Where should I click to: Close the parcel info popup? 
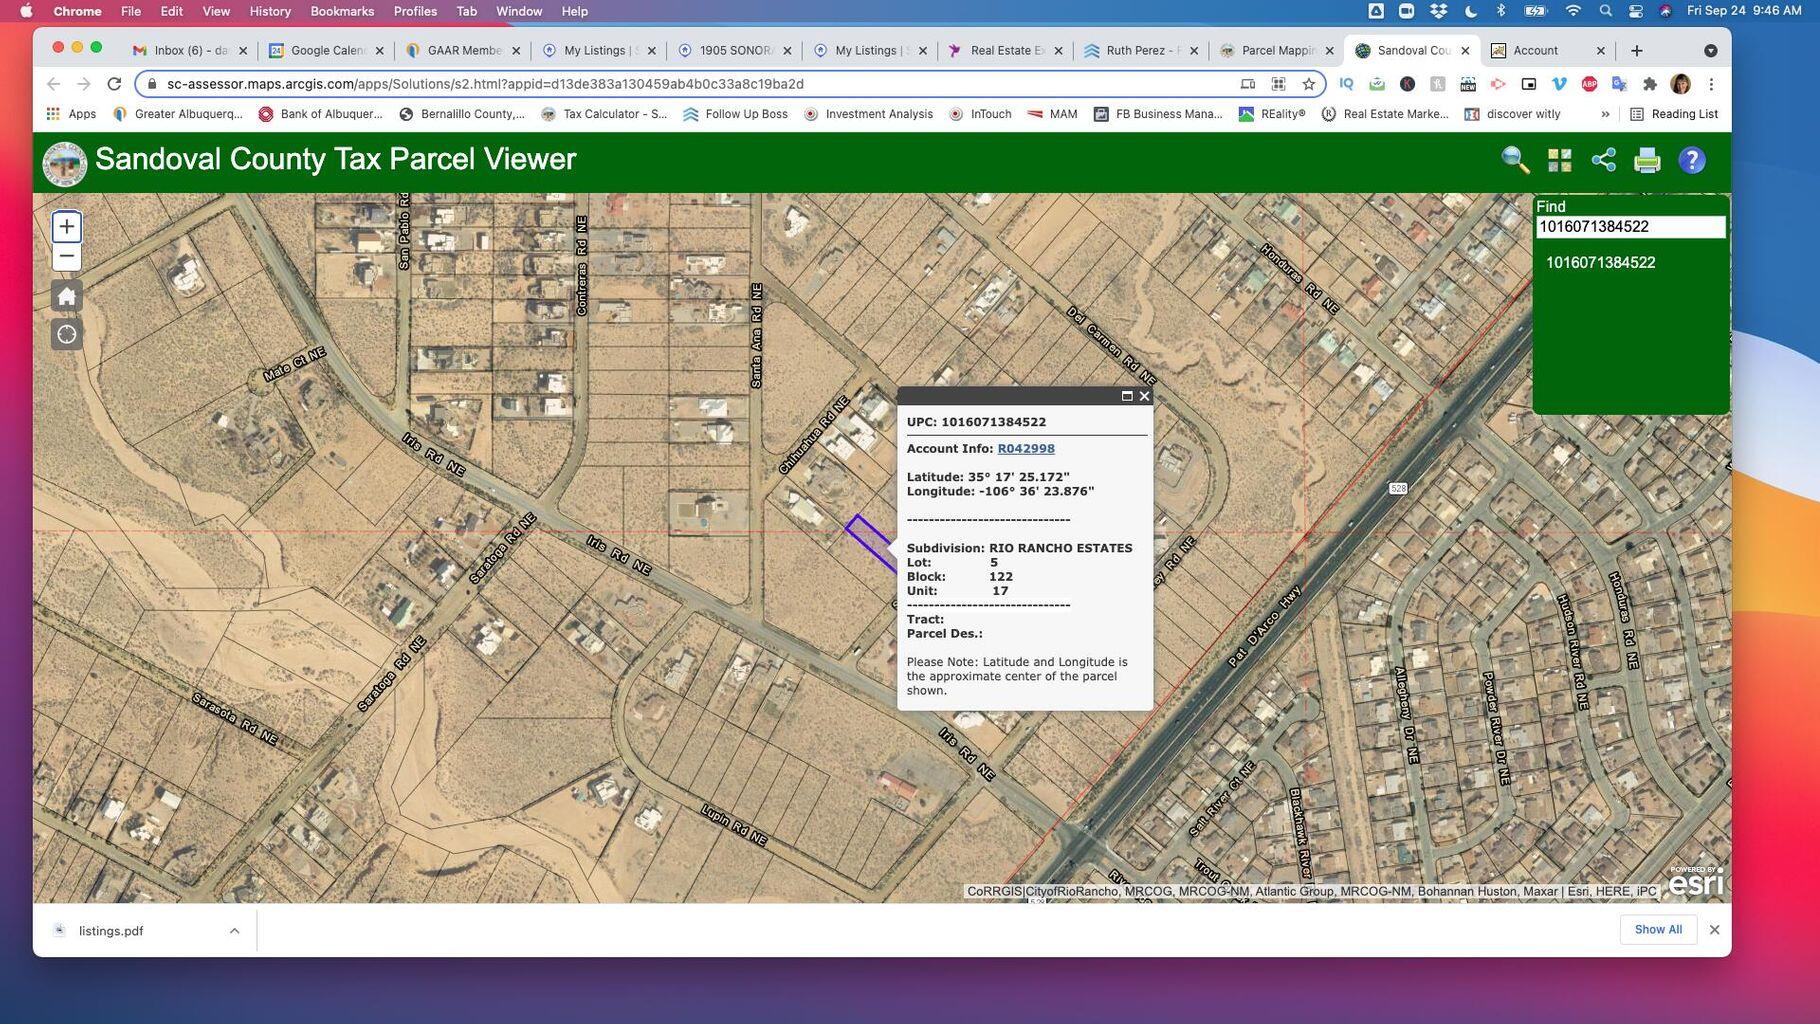point(1144,396)
